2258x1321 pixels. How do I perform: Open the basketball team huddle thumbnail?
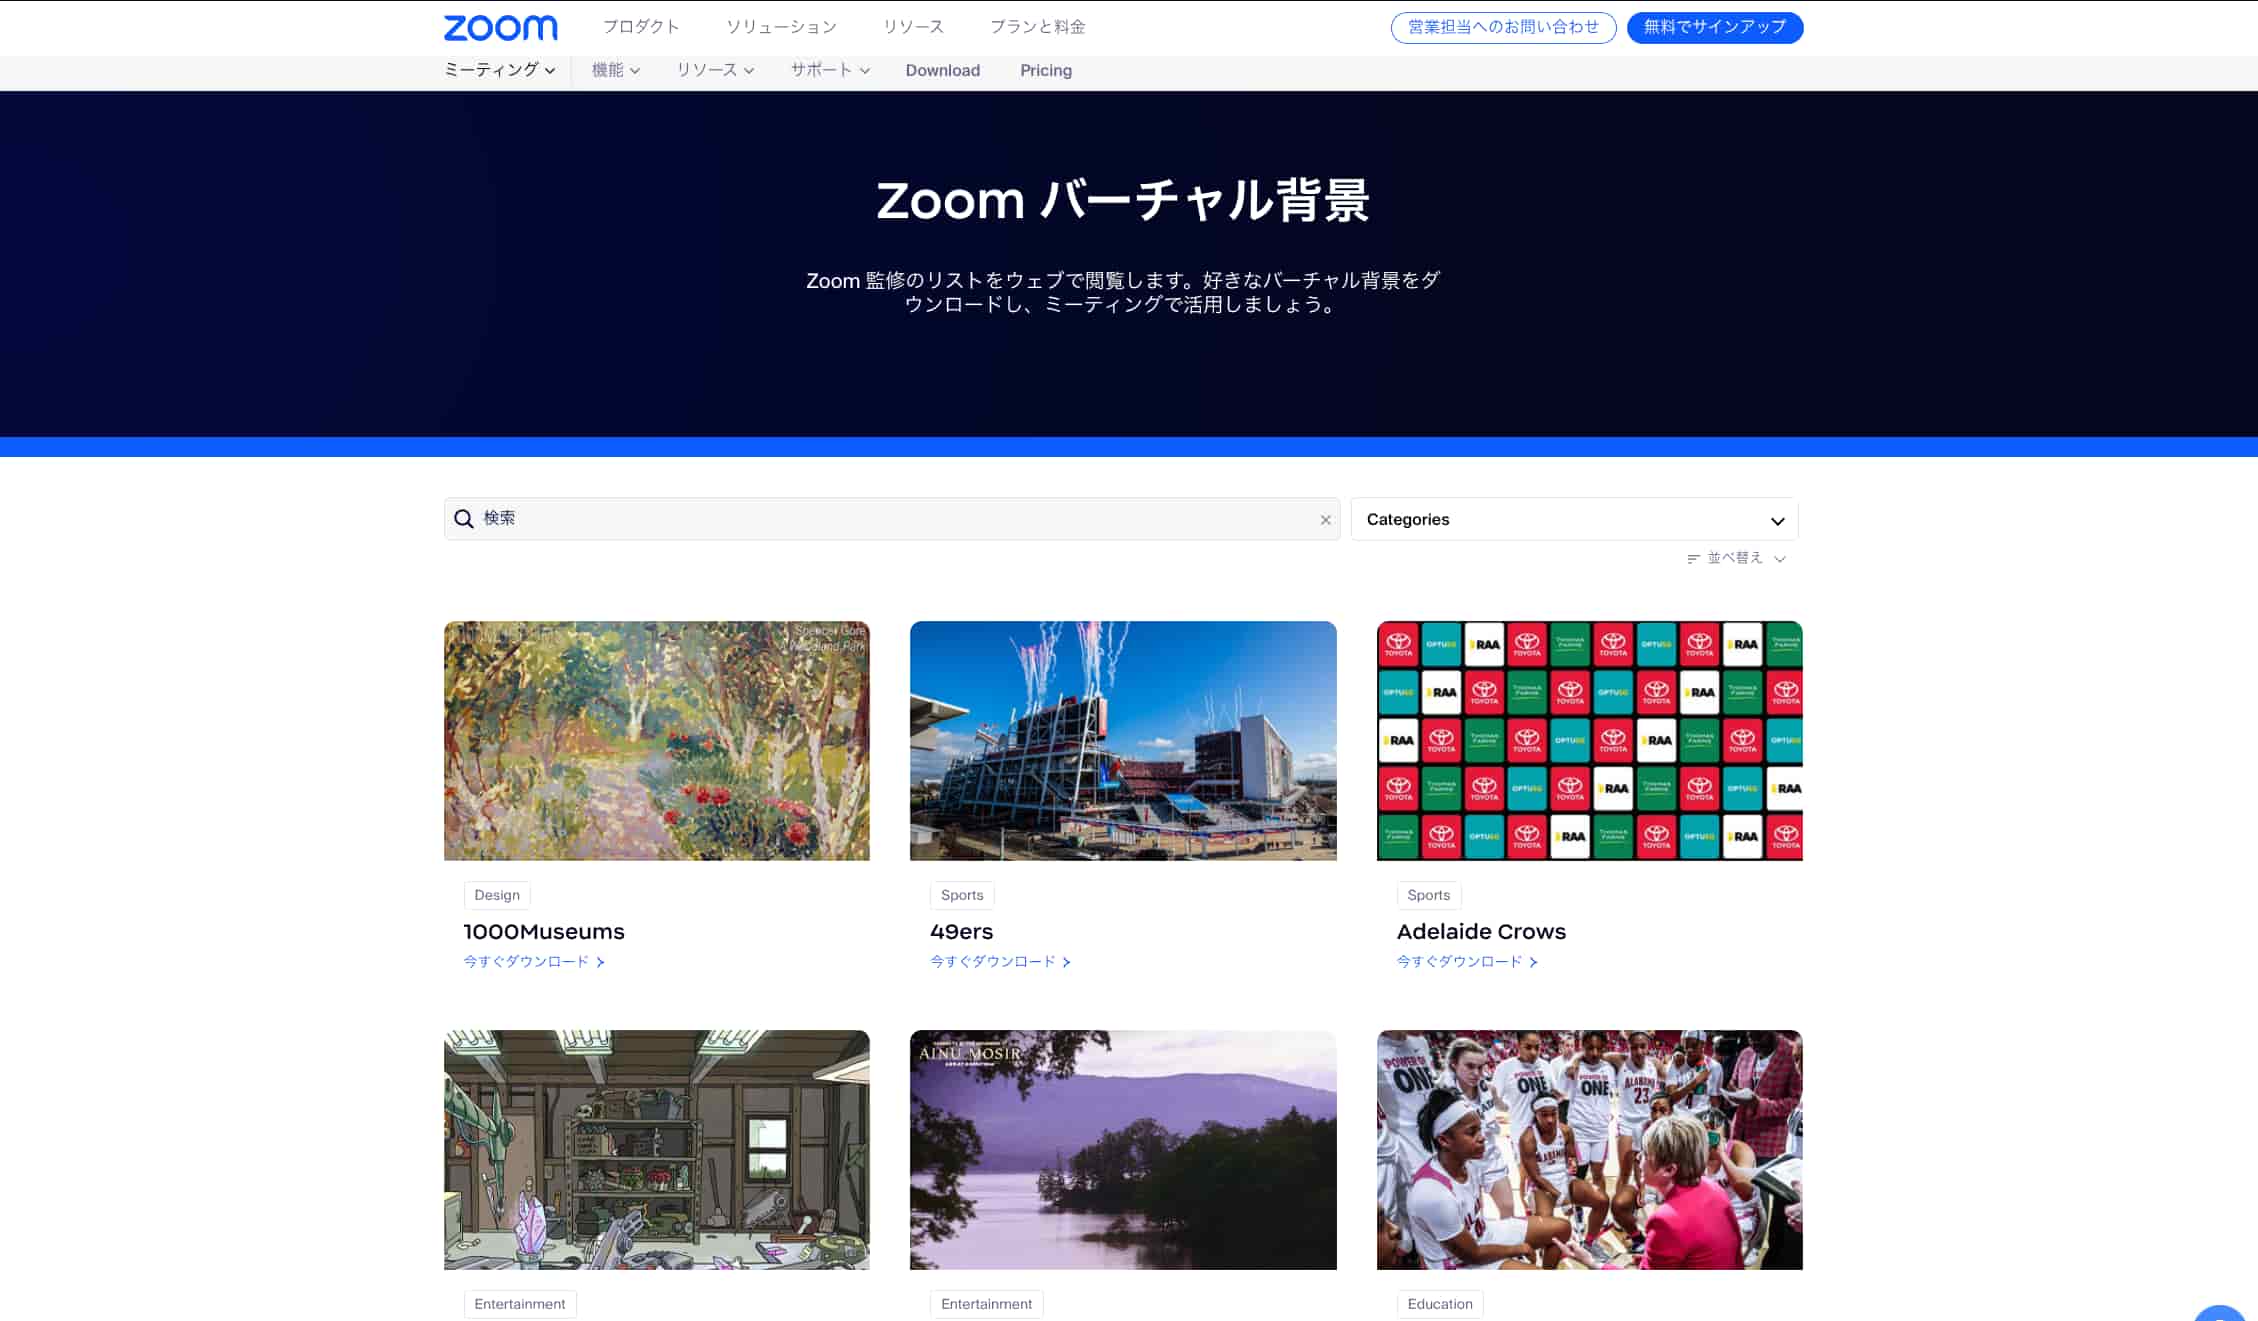tap(1590, 1150)
